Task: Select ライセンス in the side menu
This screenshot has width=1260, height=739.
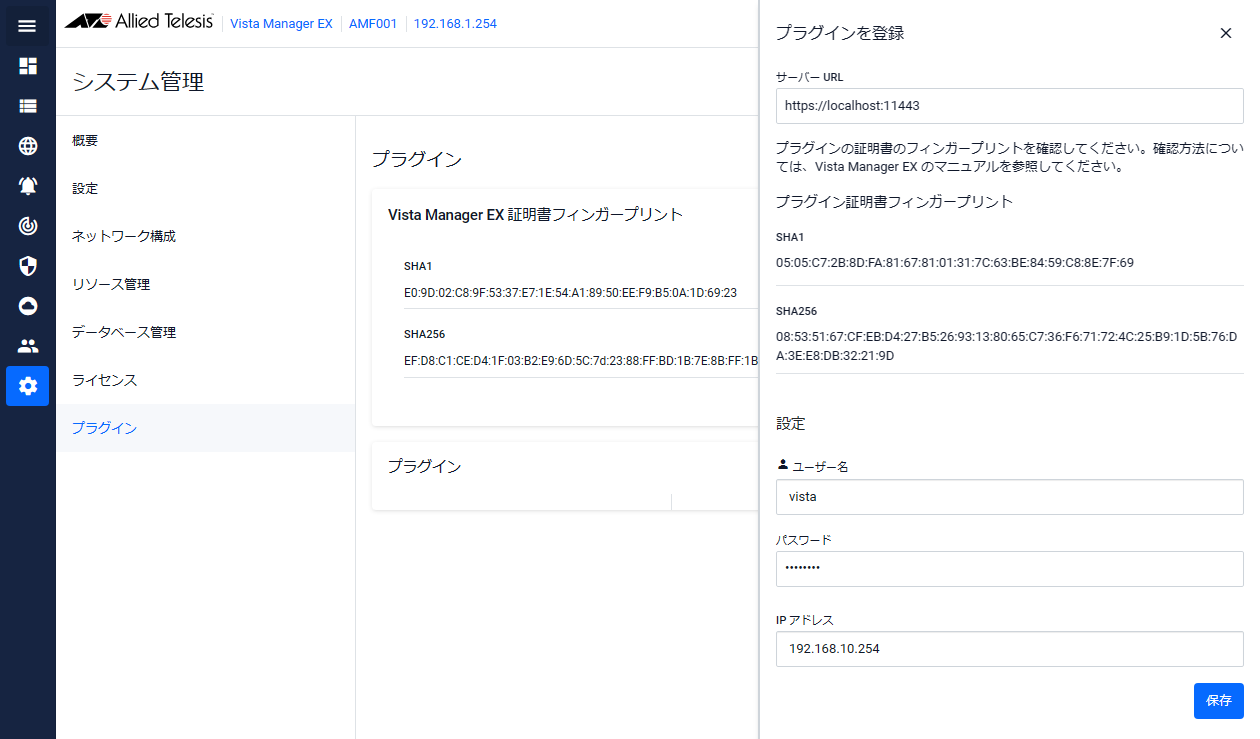Action: coord(105,381)
